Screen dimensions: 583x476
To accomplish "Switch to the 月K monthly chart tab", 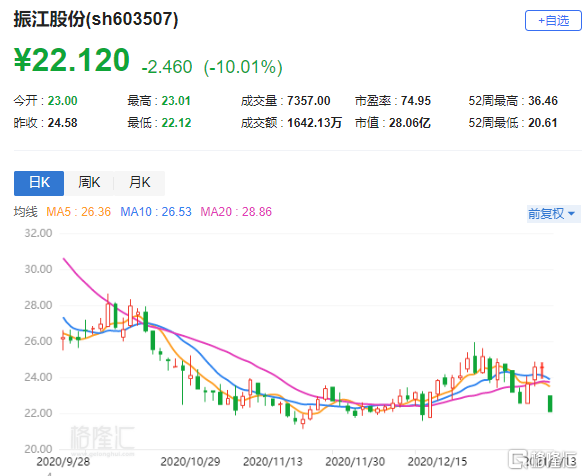I will (139, 183).
